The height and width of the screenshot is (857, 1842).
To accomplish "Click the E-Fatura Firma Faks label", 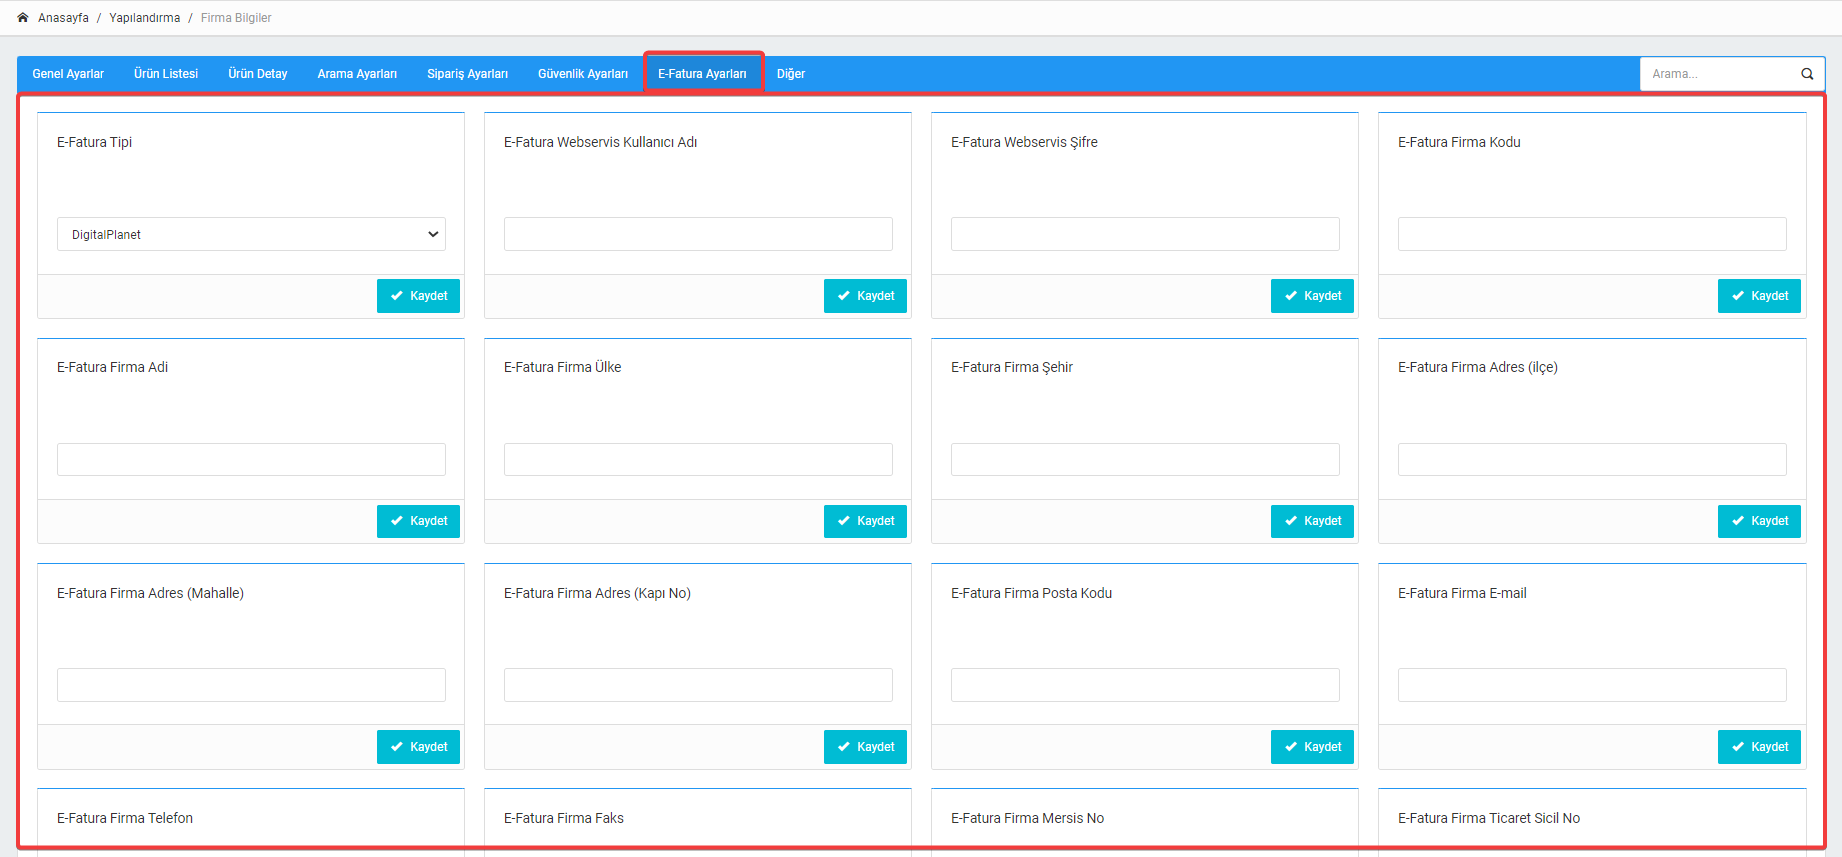I will coord(564,818).
